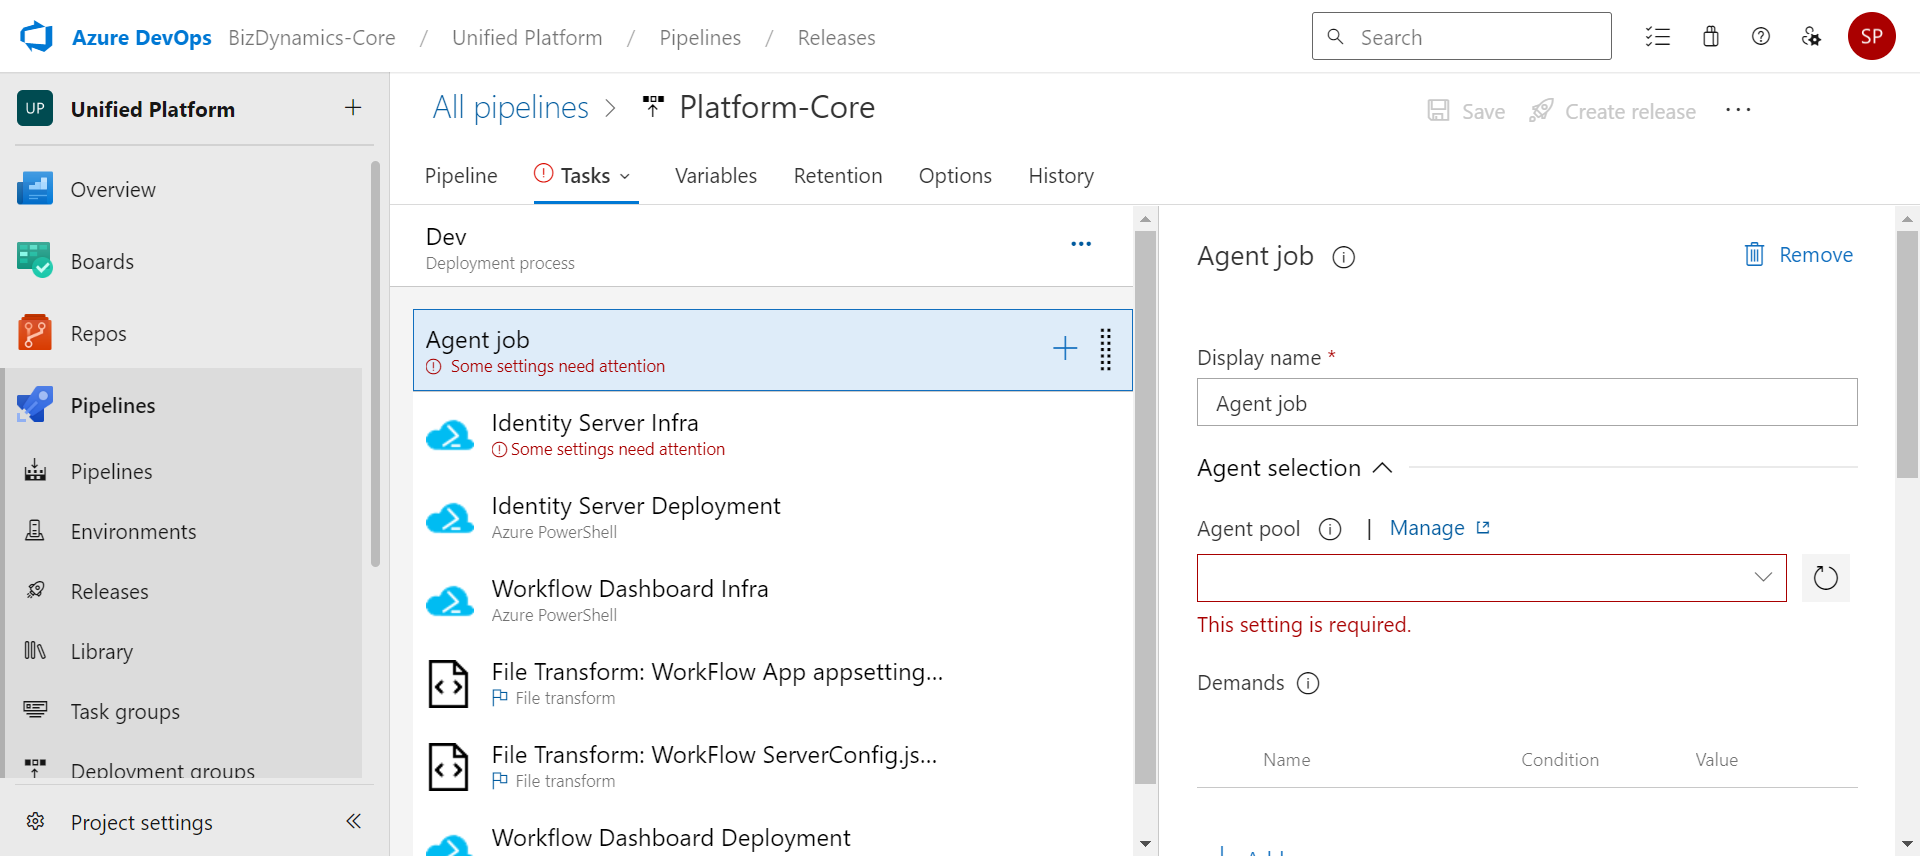Refresh the Agent pool list

[x=1826, y=578]
